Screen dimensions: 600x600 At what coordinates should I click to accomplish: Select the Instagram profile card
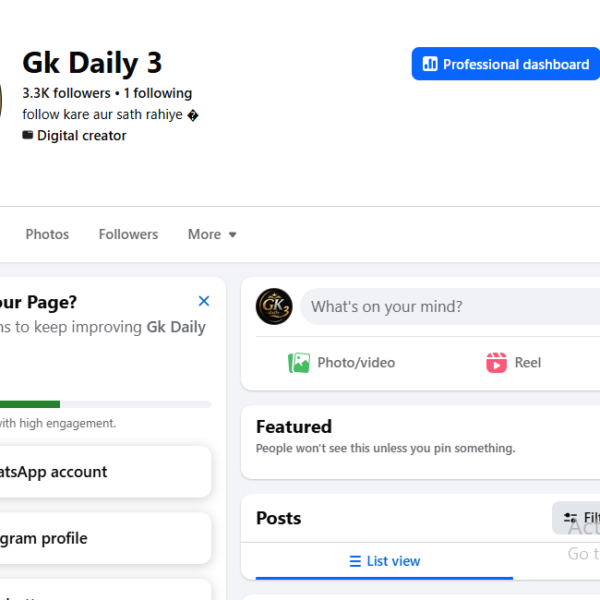pyautogui.click(x=106, y=538)
